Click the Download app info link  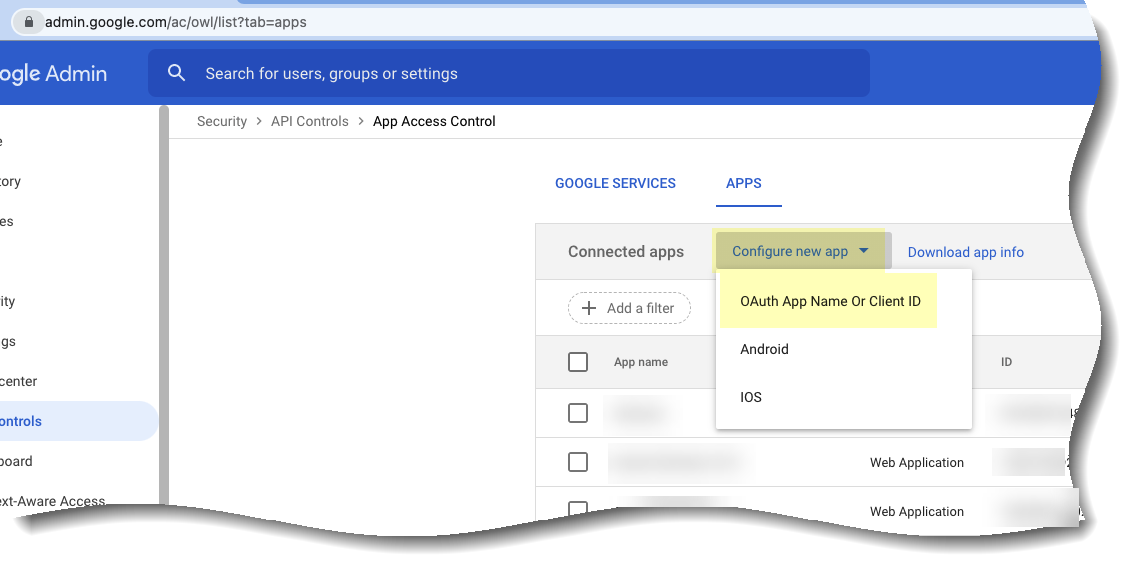[965, 252]
